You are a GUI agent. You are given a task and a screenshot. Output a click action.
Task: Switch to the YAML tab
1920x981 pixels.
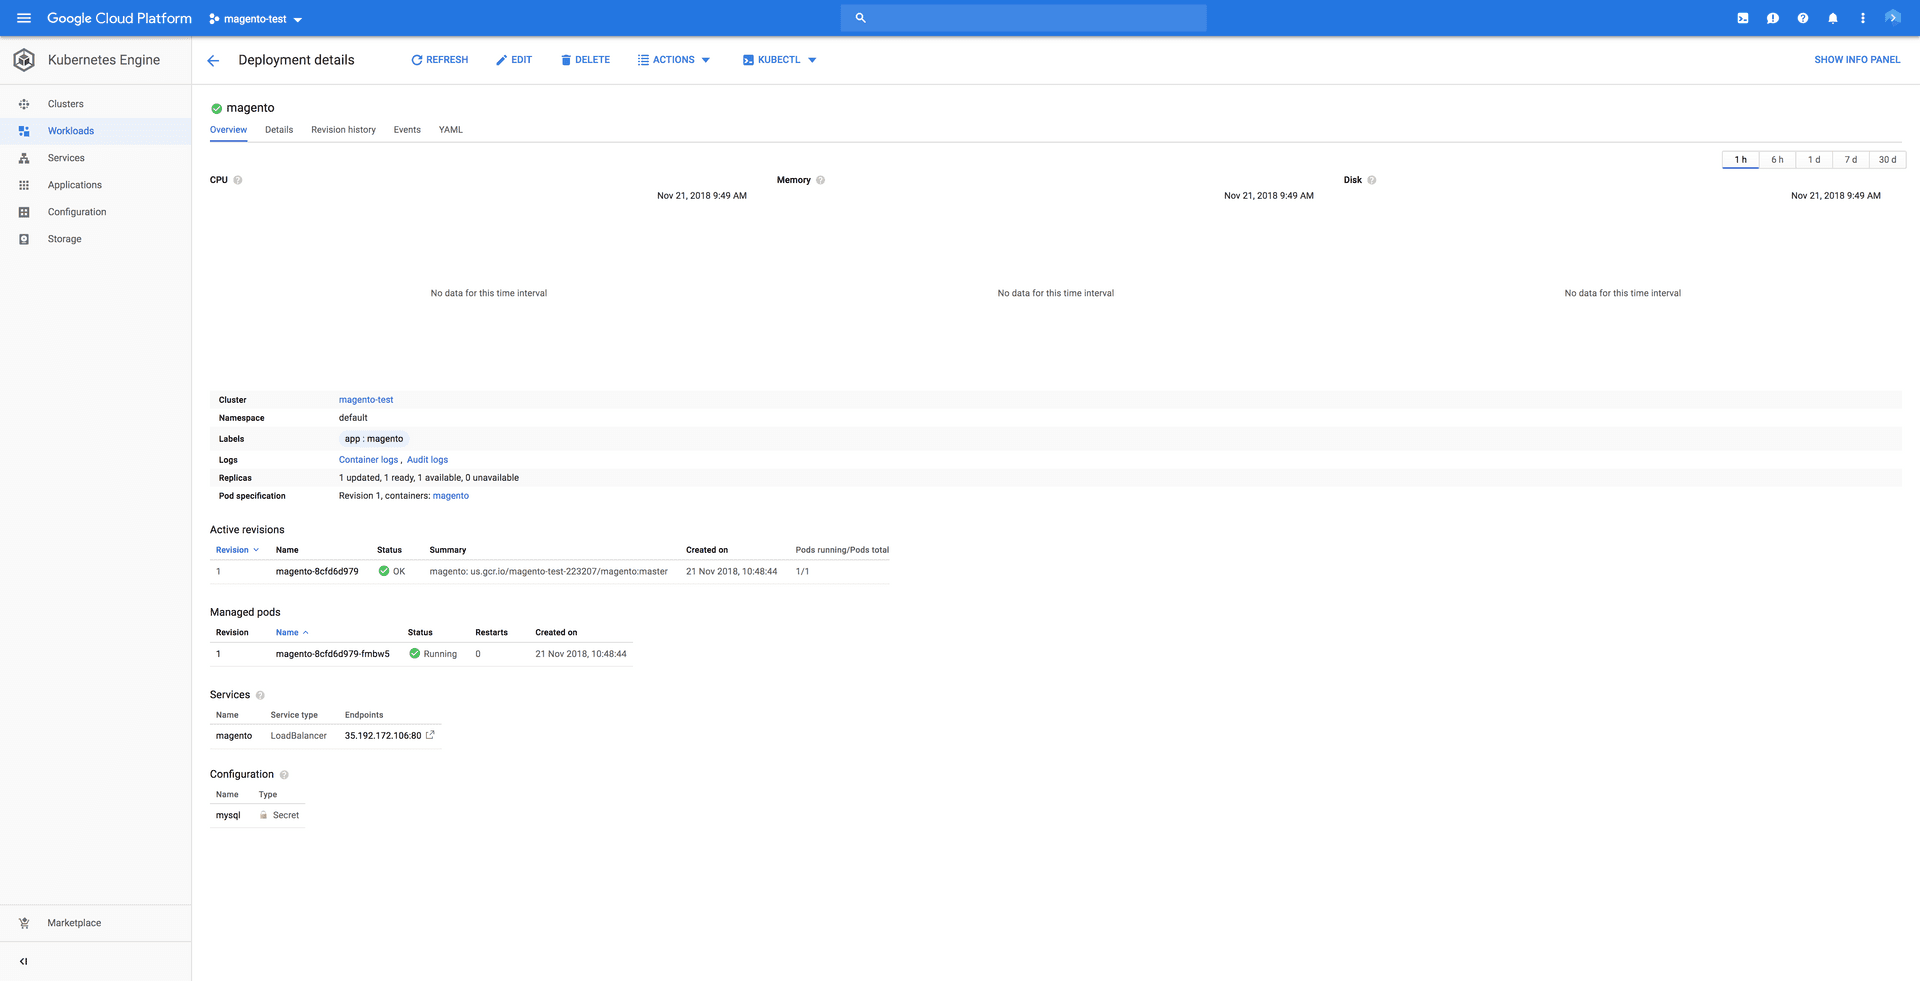(451, 130)
